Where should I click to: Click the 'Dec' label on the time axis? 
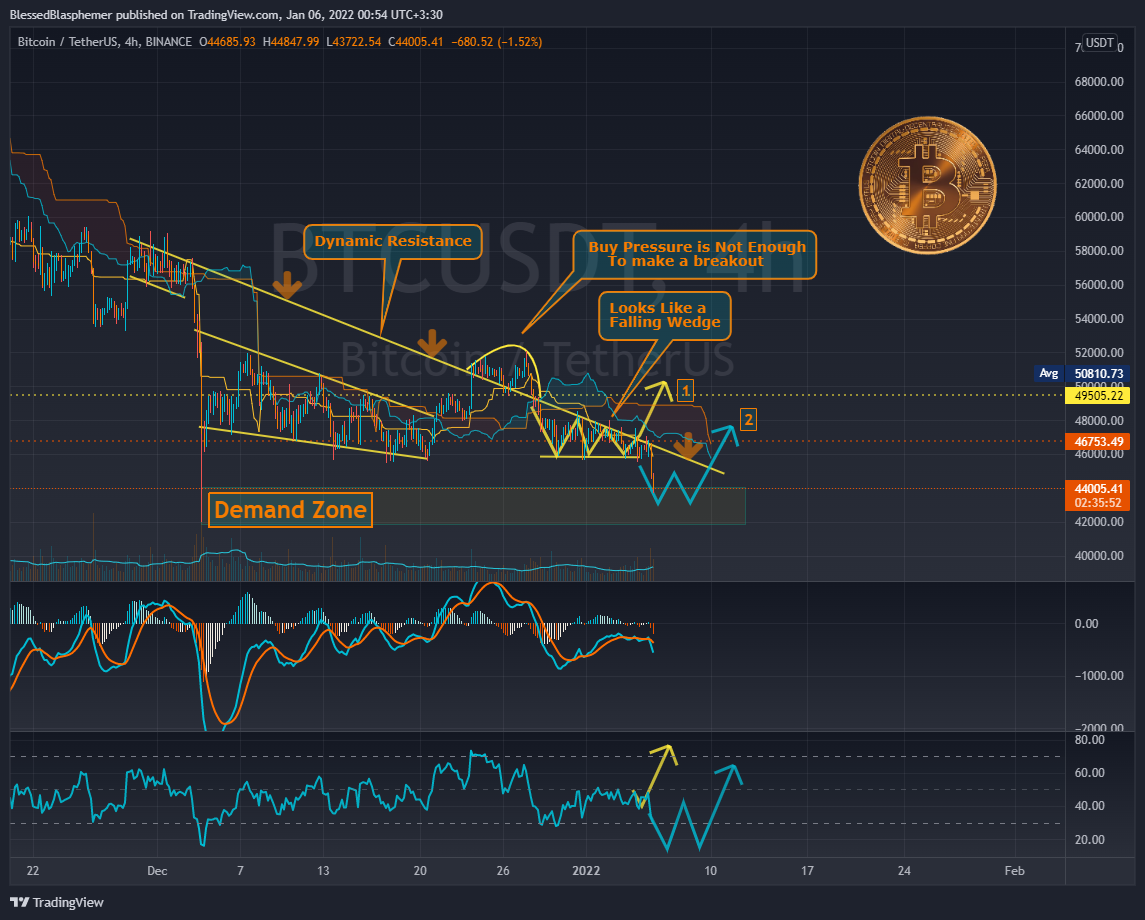[157, 870]
